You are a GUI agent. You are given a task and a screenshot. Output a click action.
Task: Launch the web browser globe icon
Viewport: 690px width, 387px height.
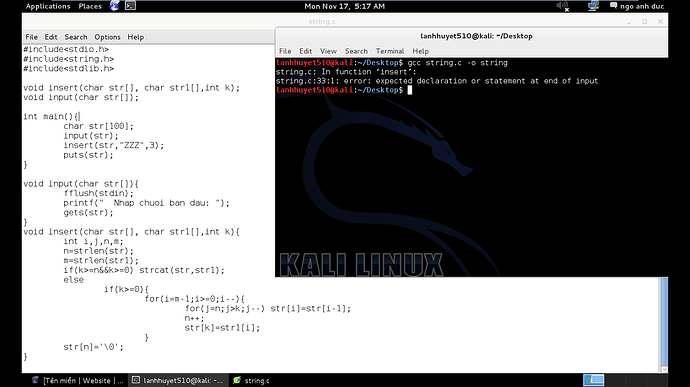click(114, 6)
